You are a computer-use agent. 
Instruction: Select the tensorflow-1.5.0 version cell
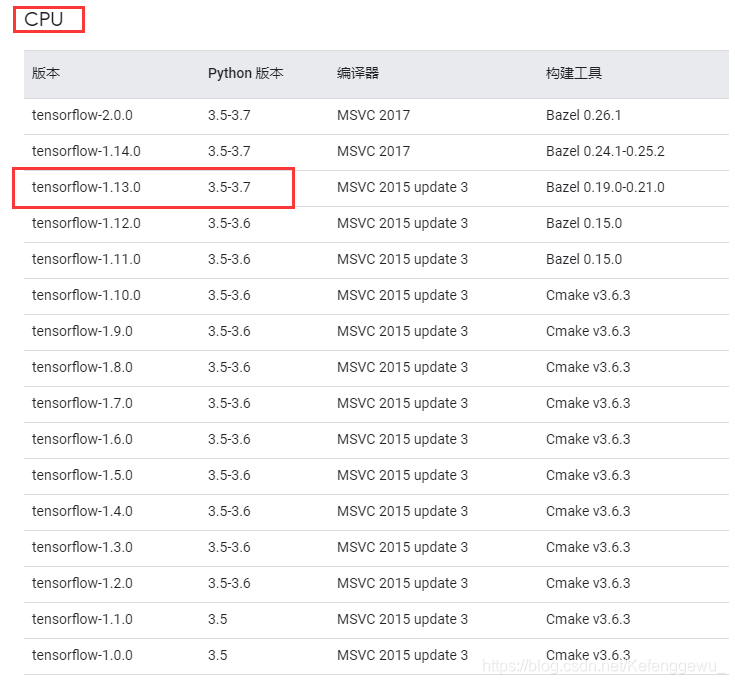[82, 475]
